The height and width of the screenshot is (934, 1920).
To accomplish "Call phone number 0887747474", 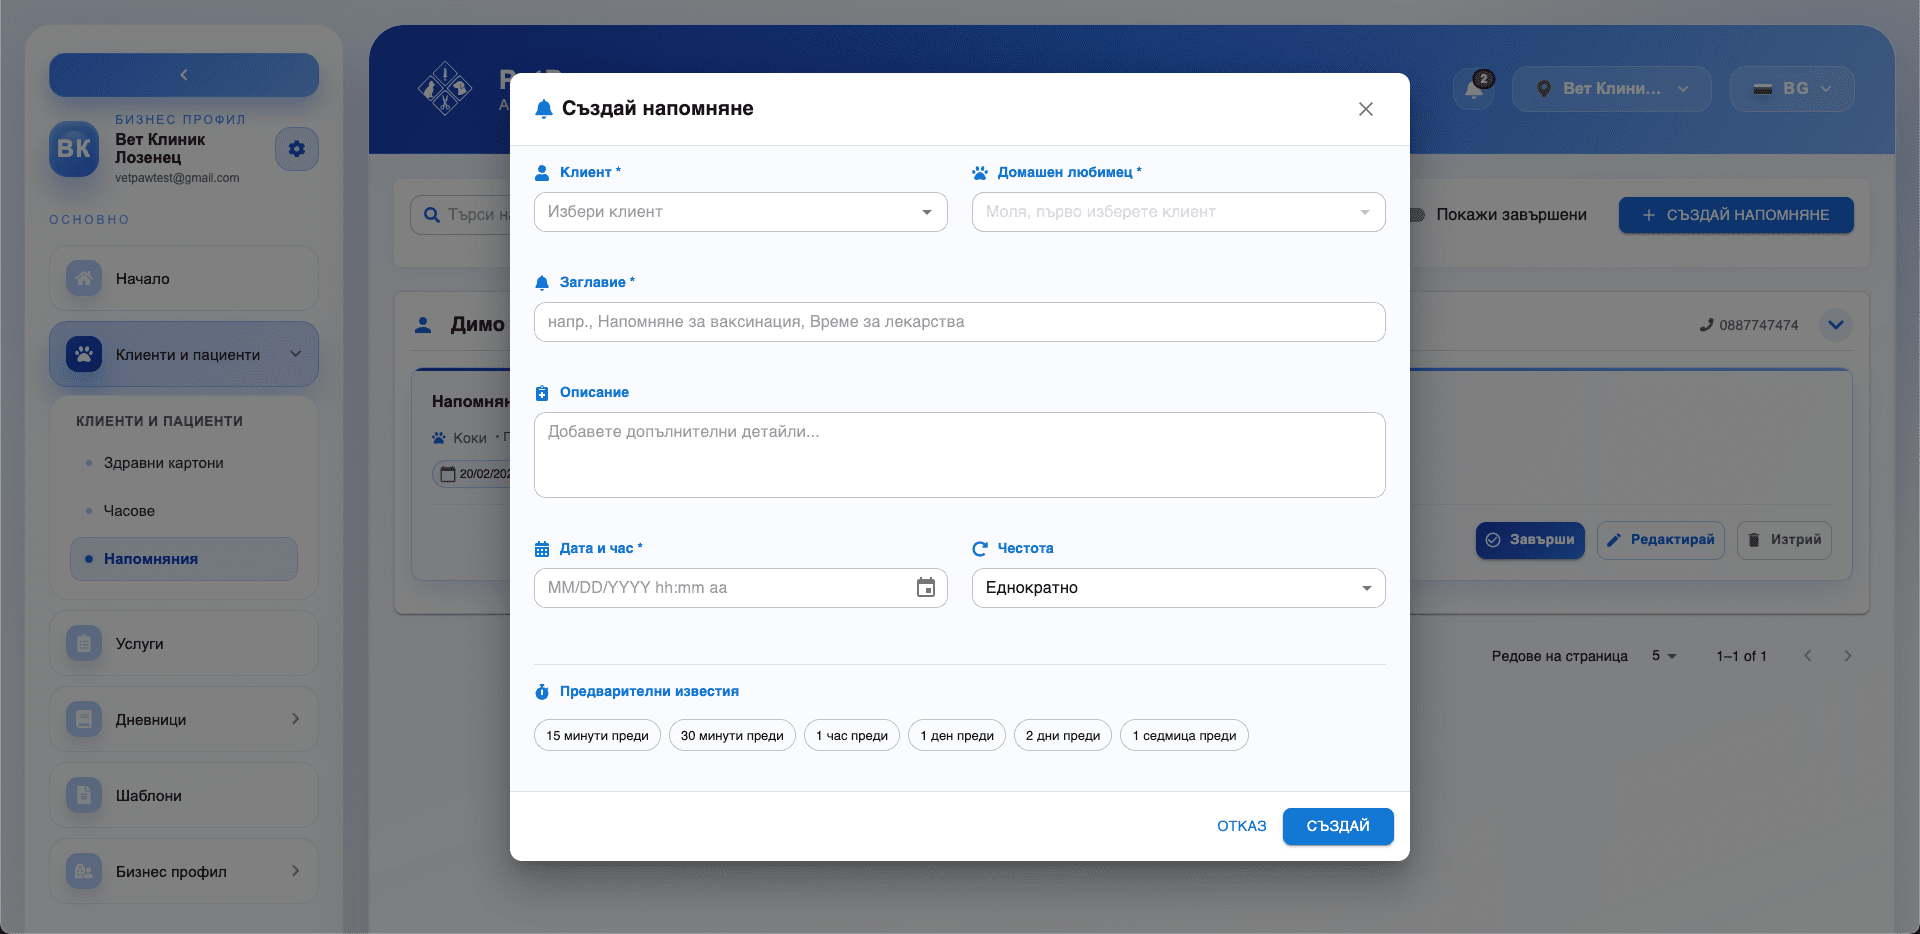I will click(1749, 325).
